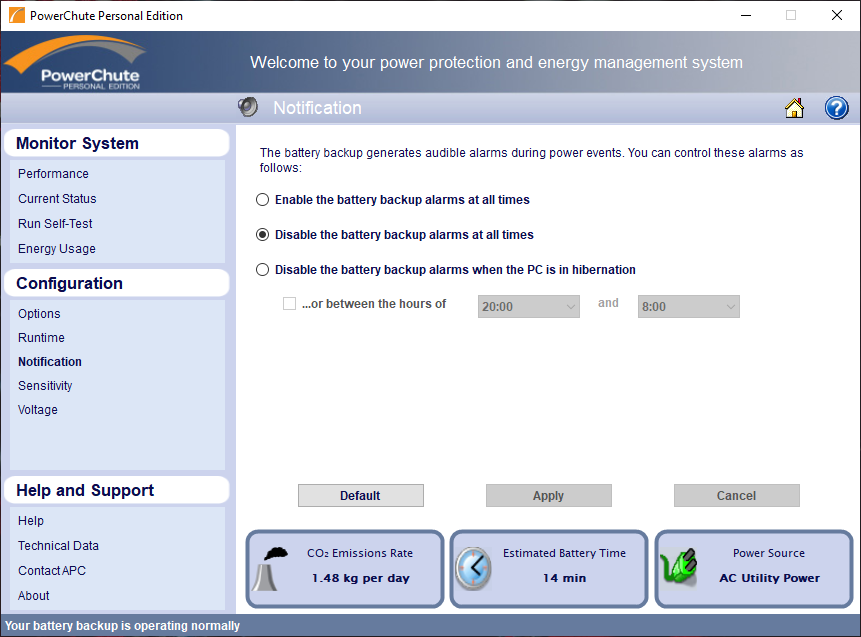Click the Default button
This screenshot has height=637, width=861.
tap(361, 495)
